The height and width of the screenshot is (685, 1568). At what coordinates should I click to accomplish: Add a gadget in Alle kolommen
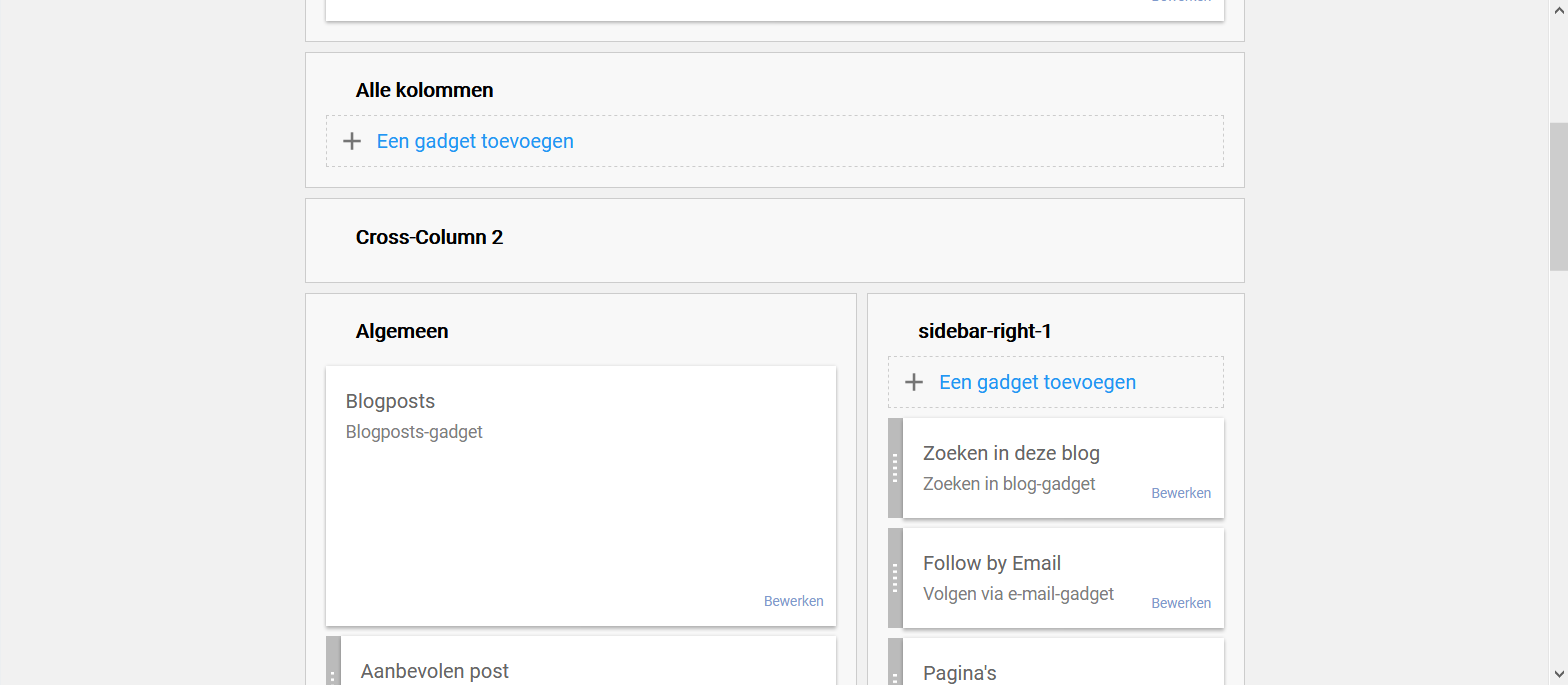[x=475, y=141]
